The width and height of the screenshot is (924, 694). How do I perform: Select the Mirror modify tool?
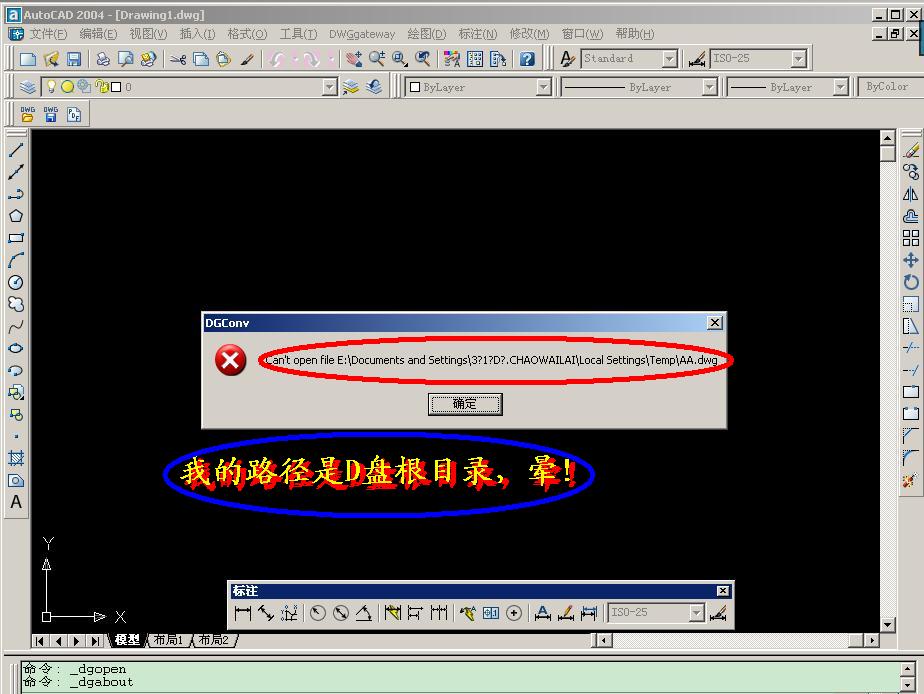910,194
